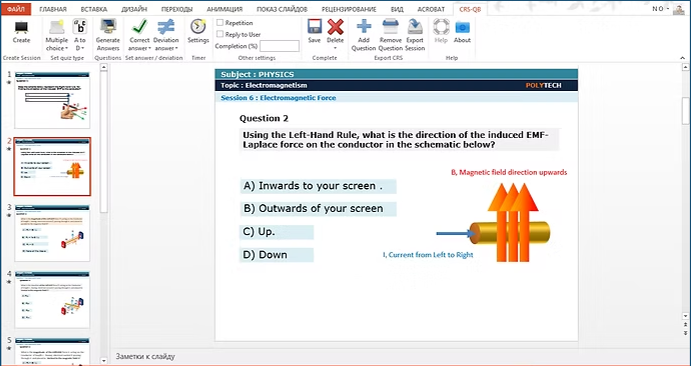
Task: Click the Export Session icon
Action: [x=415, y=26]
